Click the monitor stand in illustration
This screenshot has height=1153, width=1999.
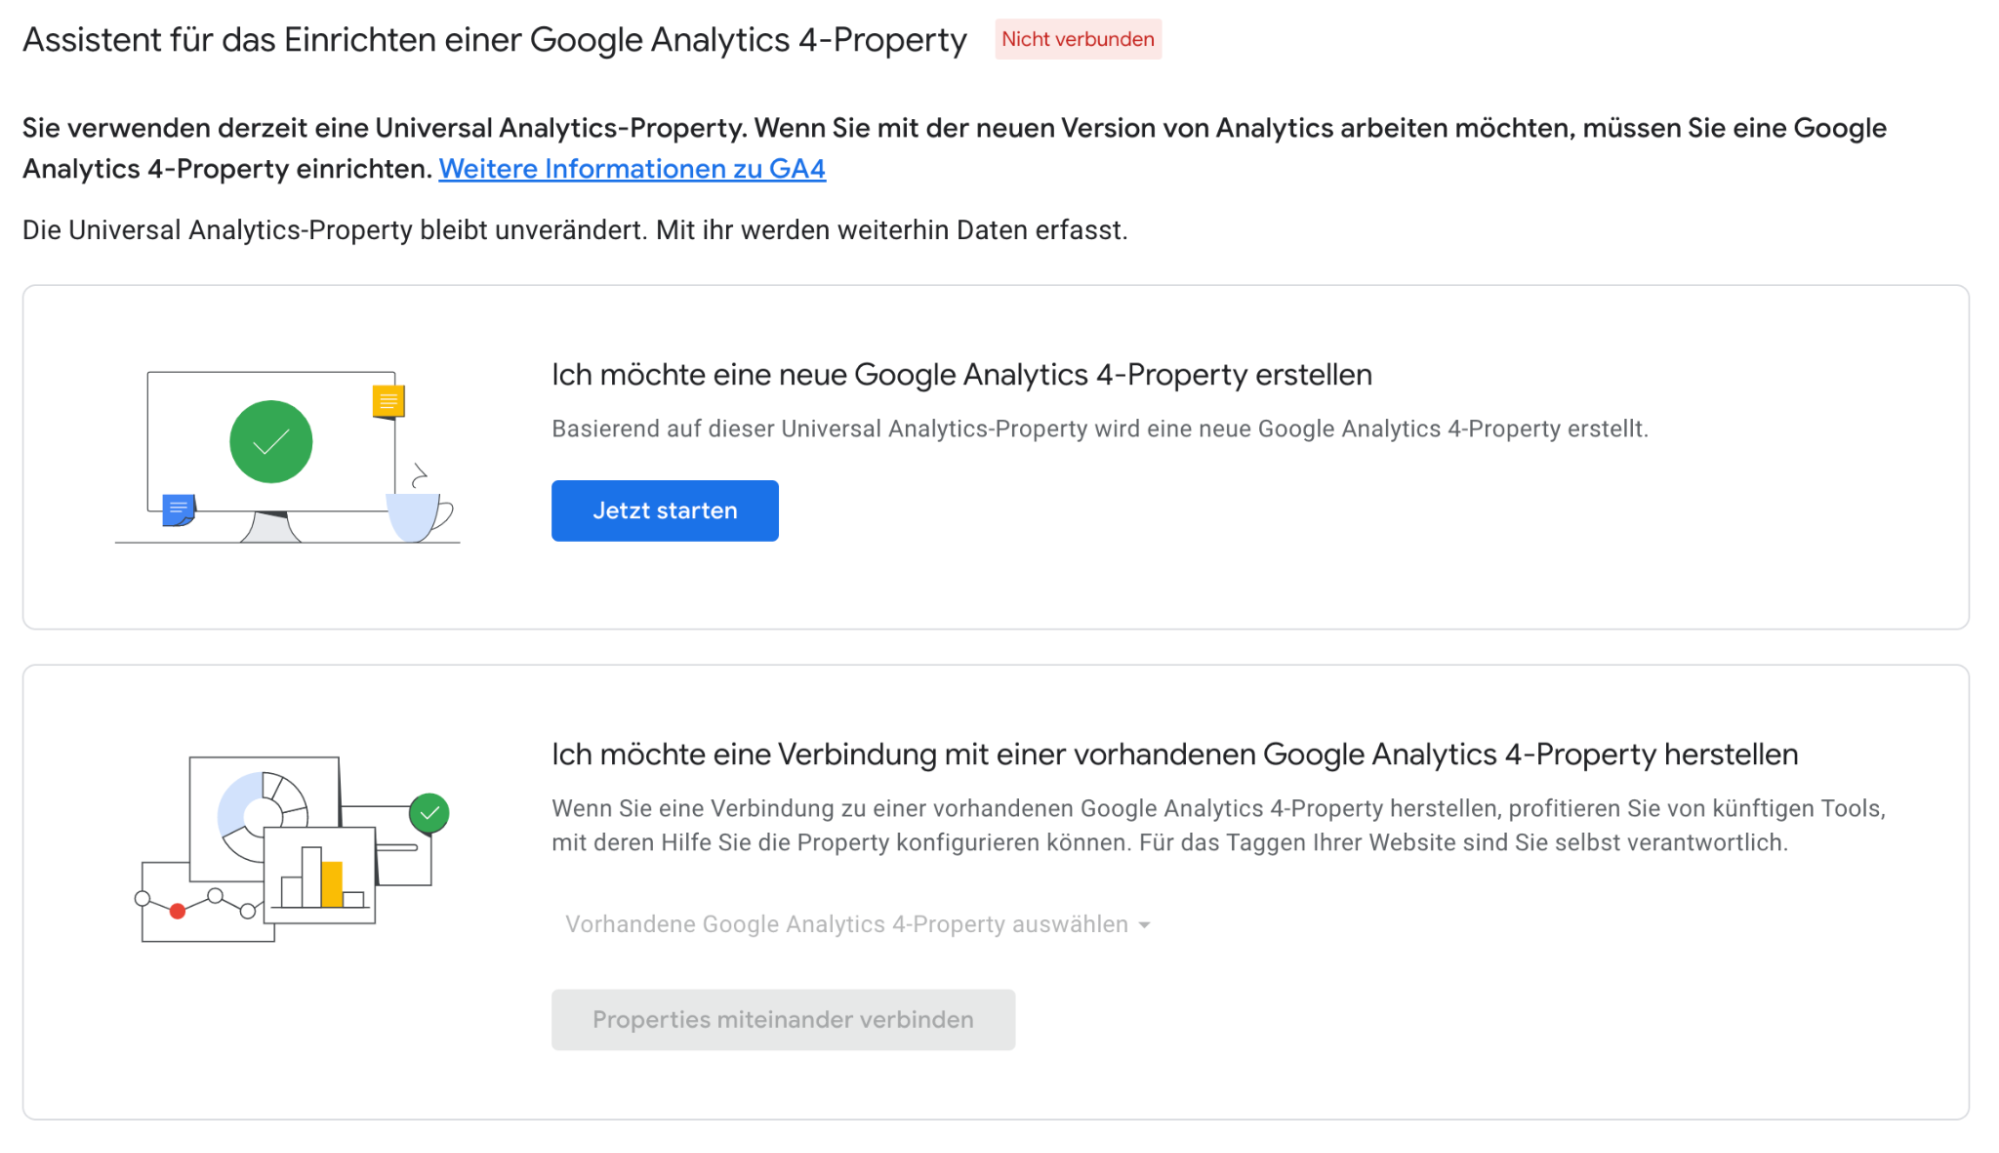270,527
